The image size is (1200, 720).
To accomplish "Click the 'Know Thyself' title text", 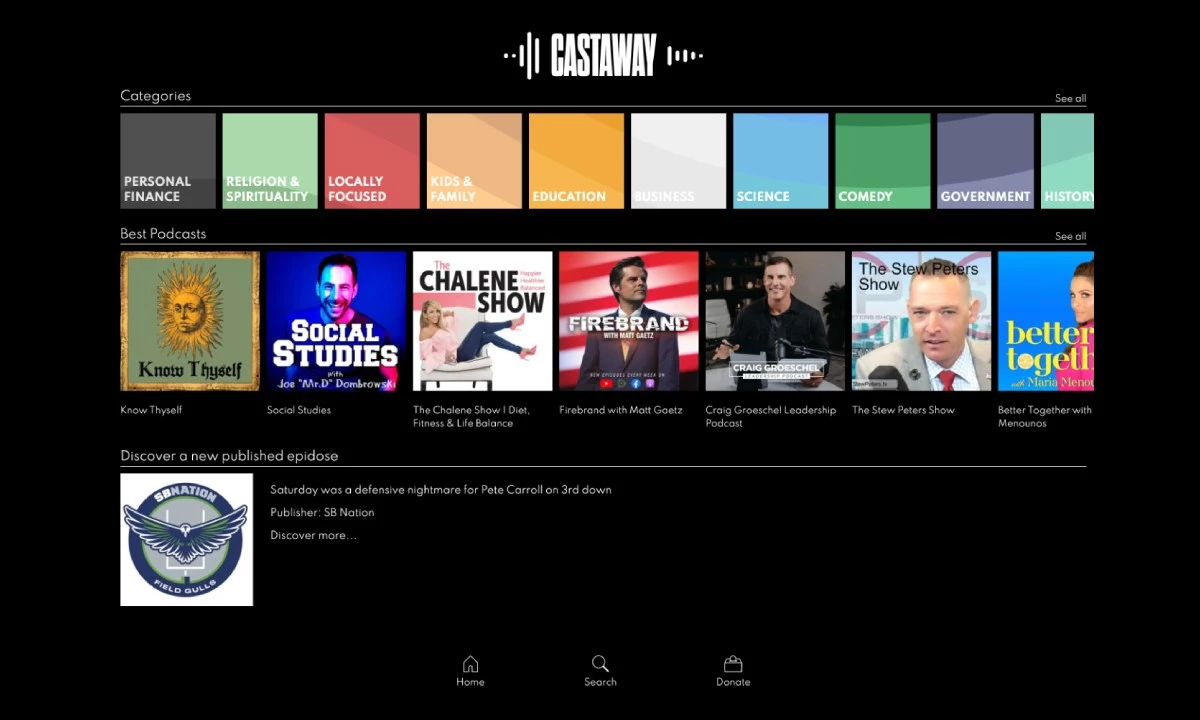I will click(151, 410).
